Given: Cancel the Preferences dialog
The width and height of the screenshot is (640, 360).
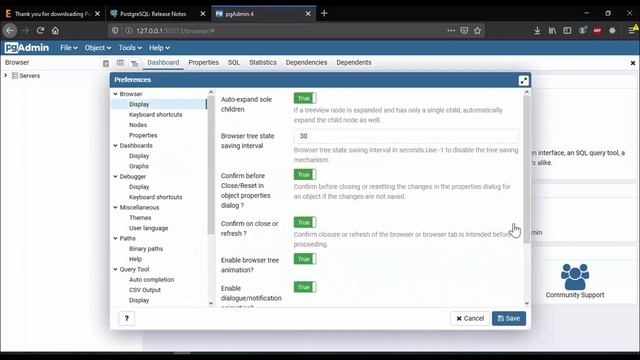Looking at the screenshot, I should (470, 318).
